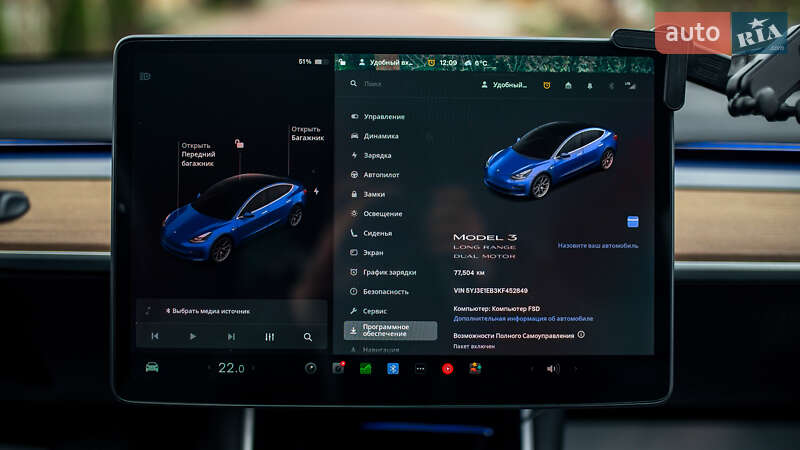Image resolution: width=800 pixels, height=450 pixels.
Task: Tap the Bluetooth icon in settings header
Action: [611, 86]
